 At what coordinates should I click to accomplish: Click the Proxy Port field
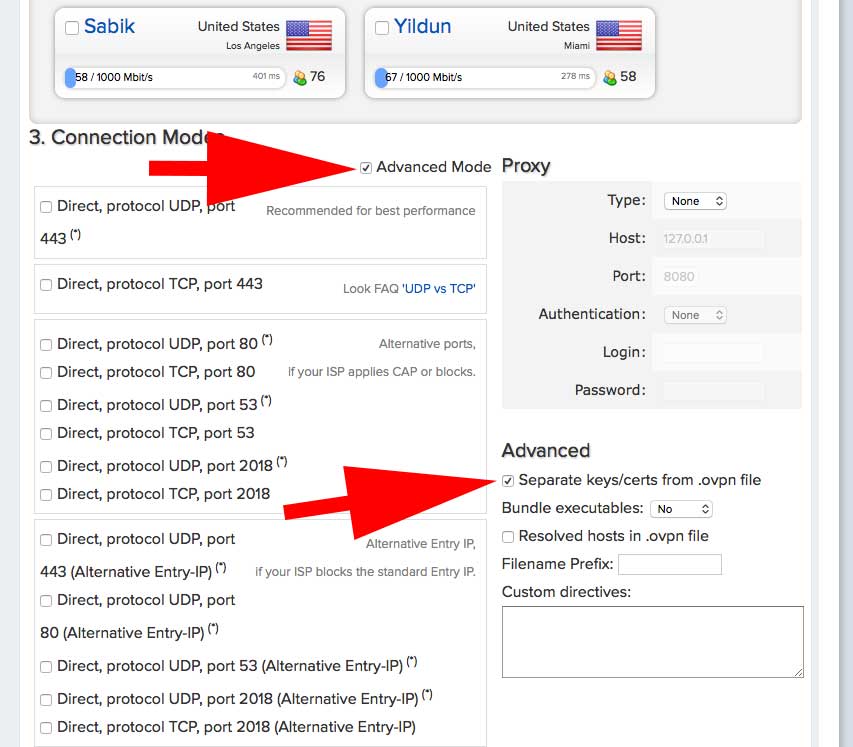point(714,276)
